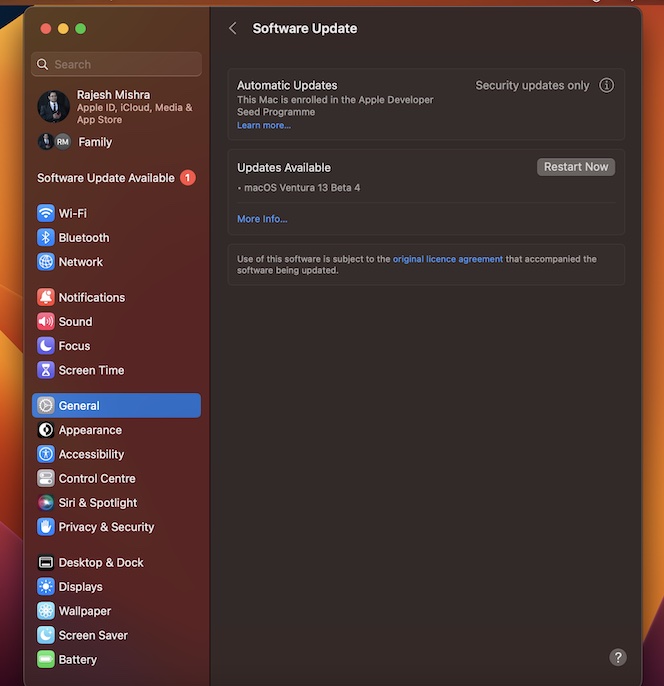664x686 pixels.
Task: Open Notifications bell icon
Action: click(x=45, y=297)
